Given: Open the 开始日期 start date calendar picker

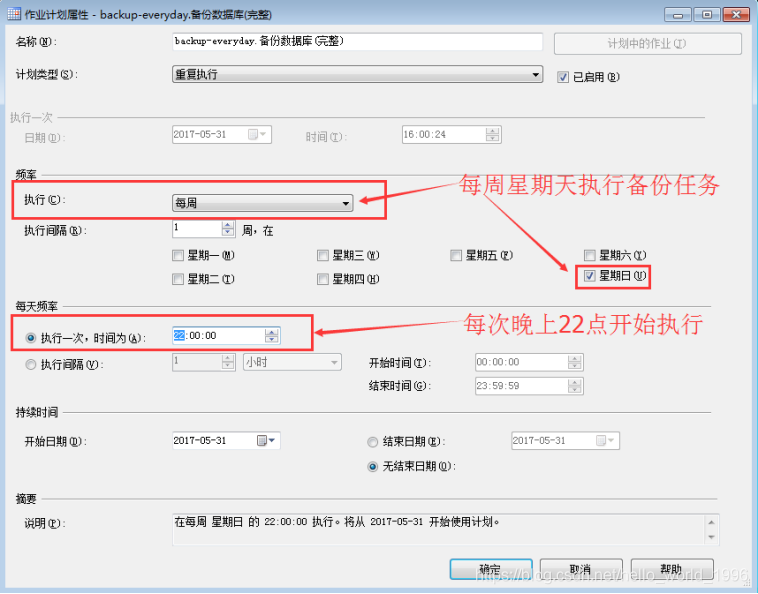Looking at the screenshot, I should pyautogui.click(x=267, y=441).
